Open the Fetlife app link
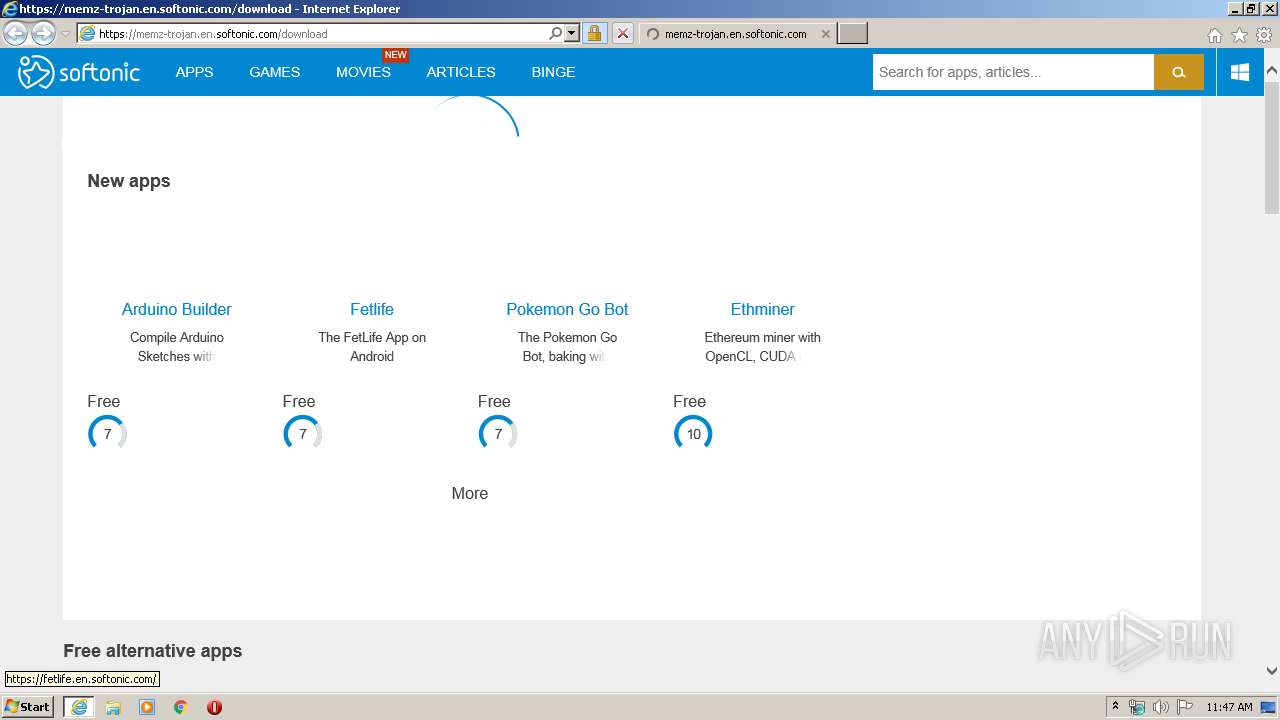The width and height of the screenshot is (1280, 720). pos(372,309)
